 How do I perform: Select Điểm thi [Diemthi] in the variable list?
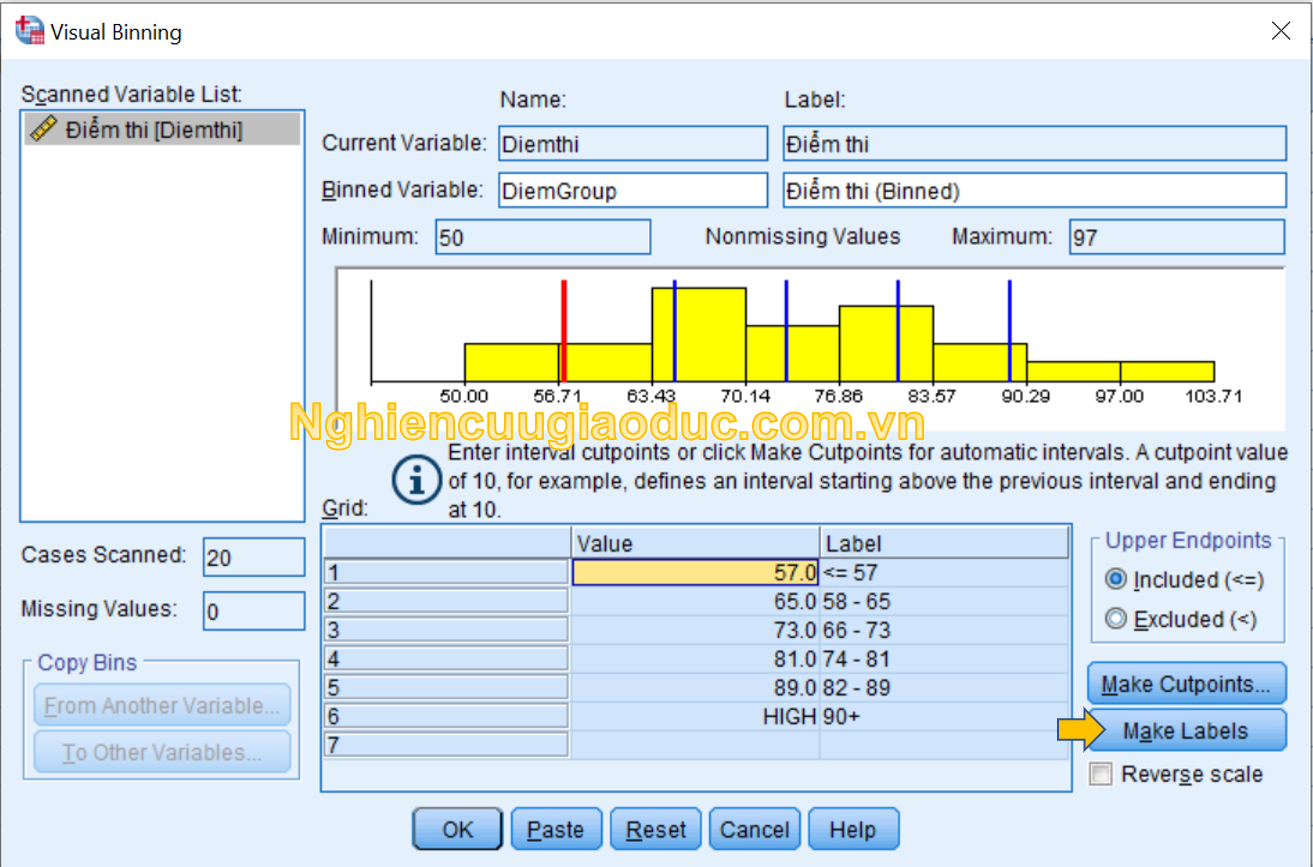154,130
